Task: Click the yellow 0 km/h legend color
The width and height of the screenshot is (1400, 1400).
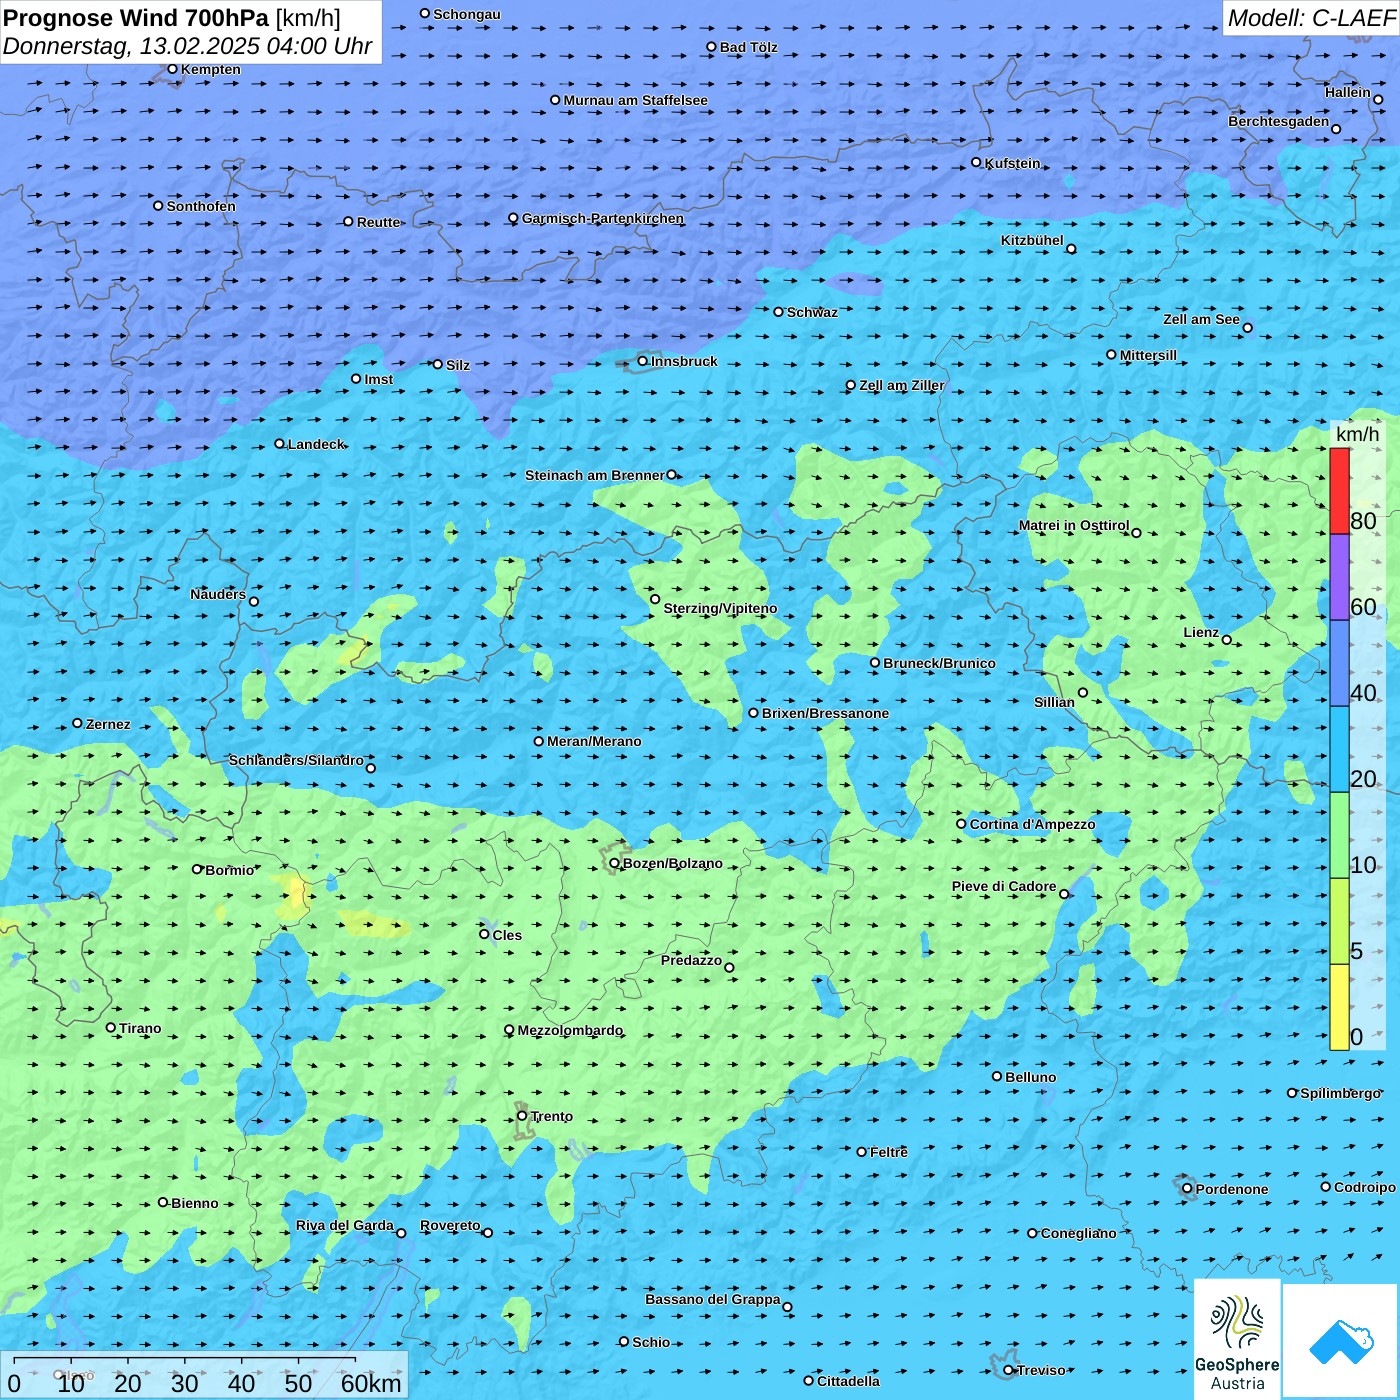Action: [x=1339, y=1007]
